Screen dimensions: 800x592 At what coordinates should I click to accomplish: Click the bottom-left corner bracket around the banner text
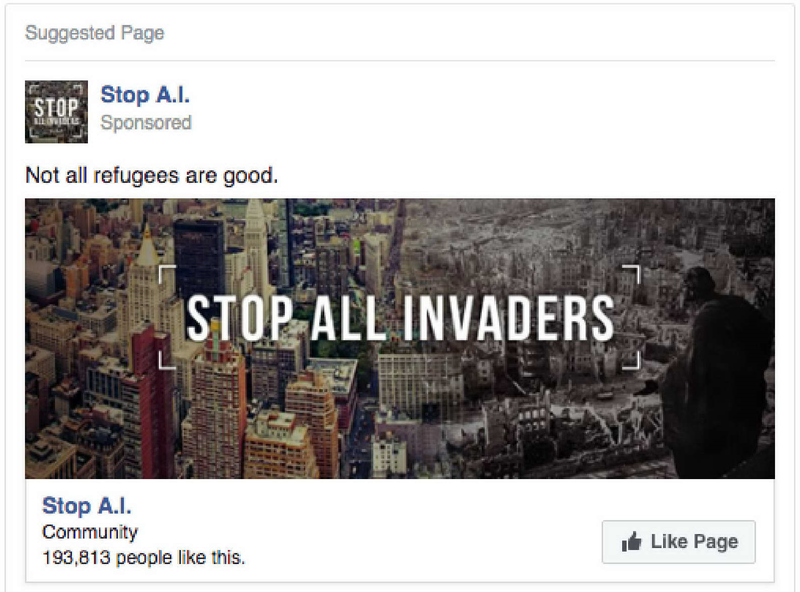[x=167, y=360]
